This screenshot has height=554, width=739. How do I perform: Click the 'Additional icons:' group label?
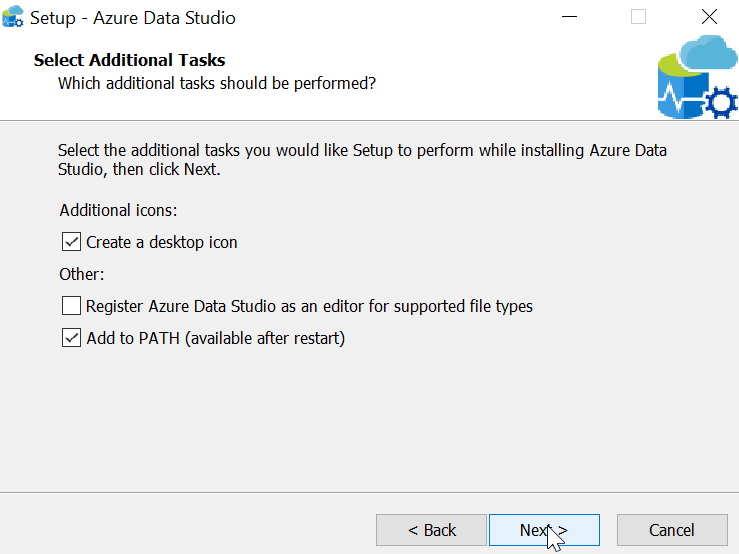(118, 210)
